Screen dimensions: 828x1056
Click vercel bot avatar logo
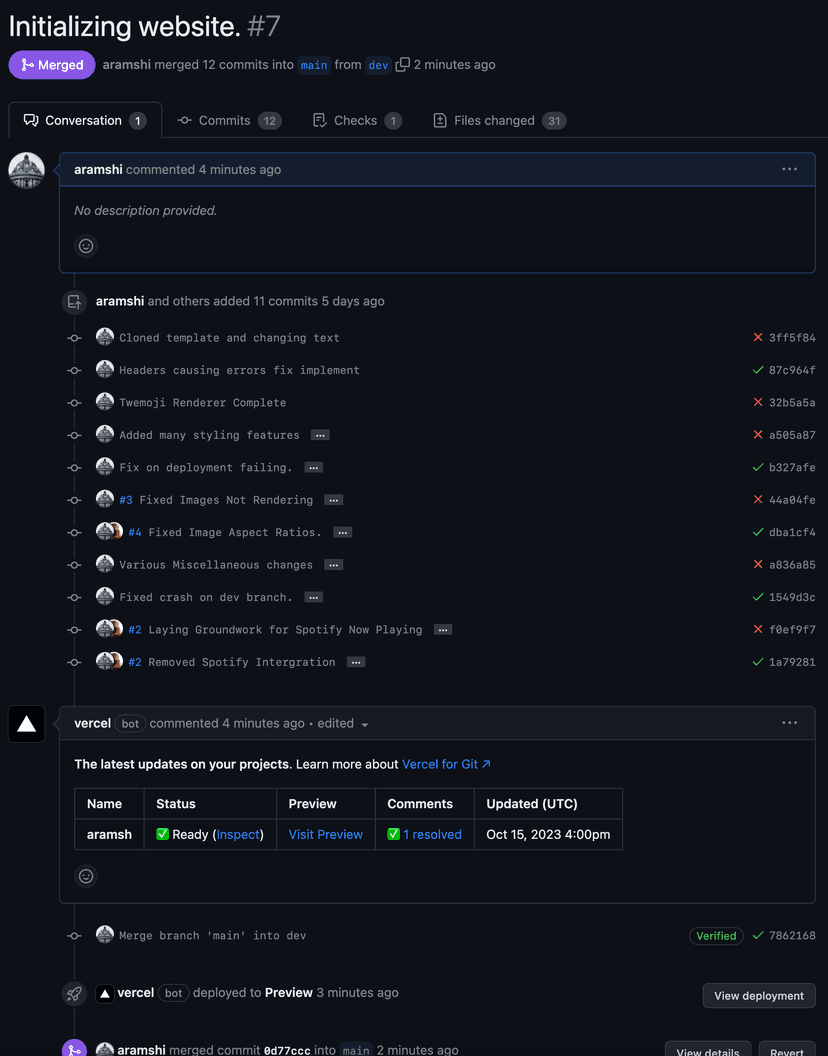click(27, 724)
